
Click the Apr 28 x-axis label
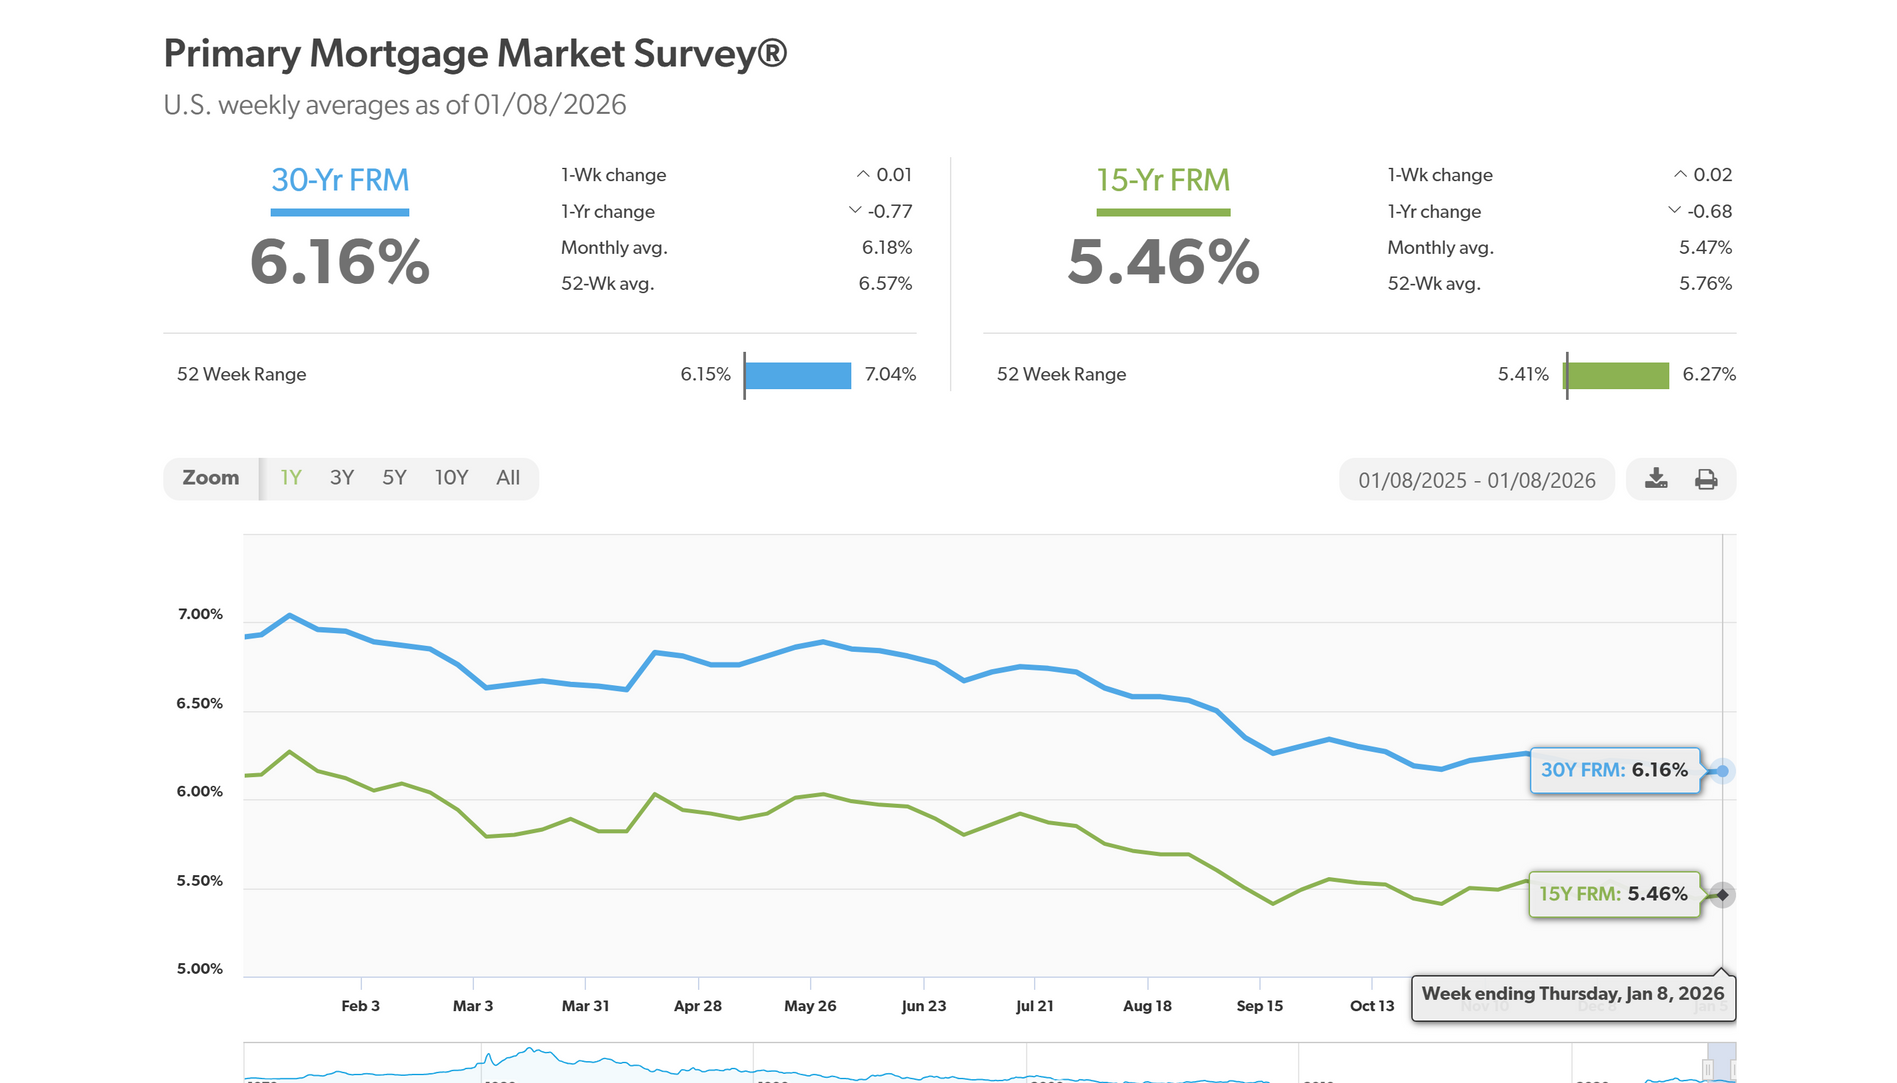tap(698, 1006)
